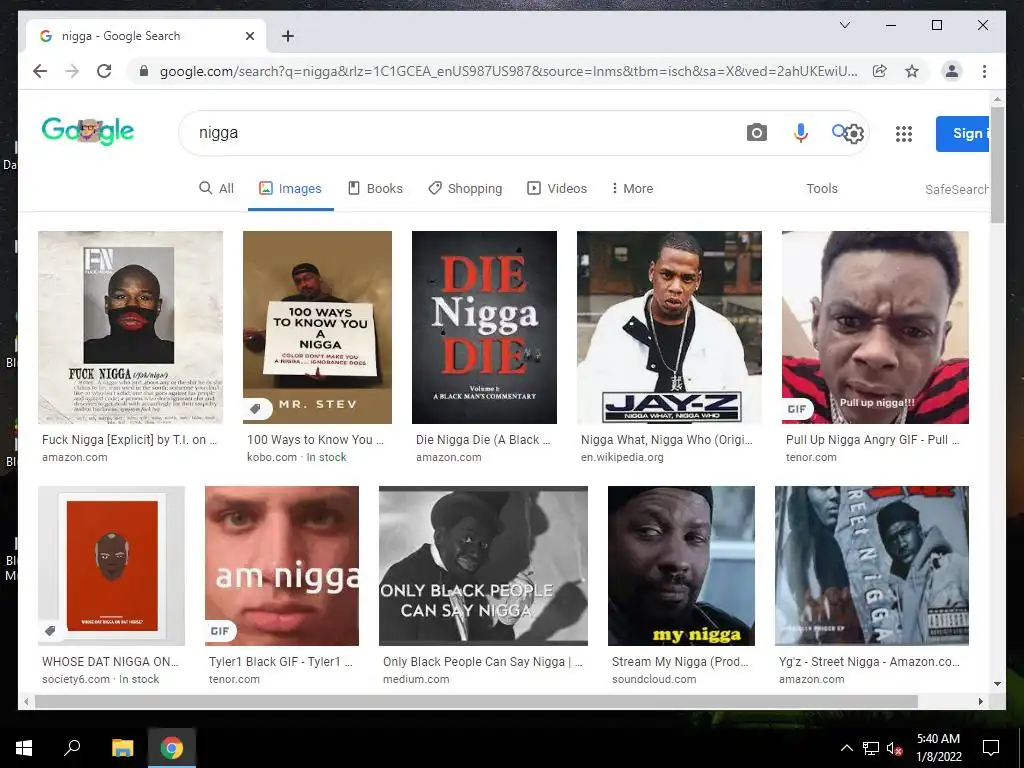Viewport: 1024px width, 768px height.
Task: Open Windows taskbar search
Action: point(72,747)
